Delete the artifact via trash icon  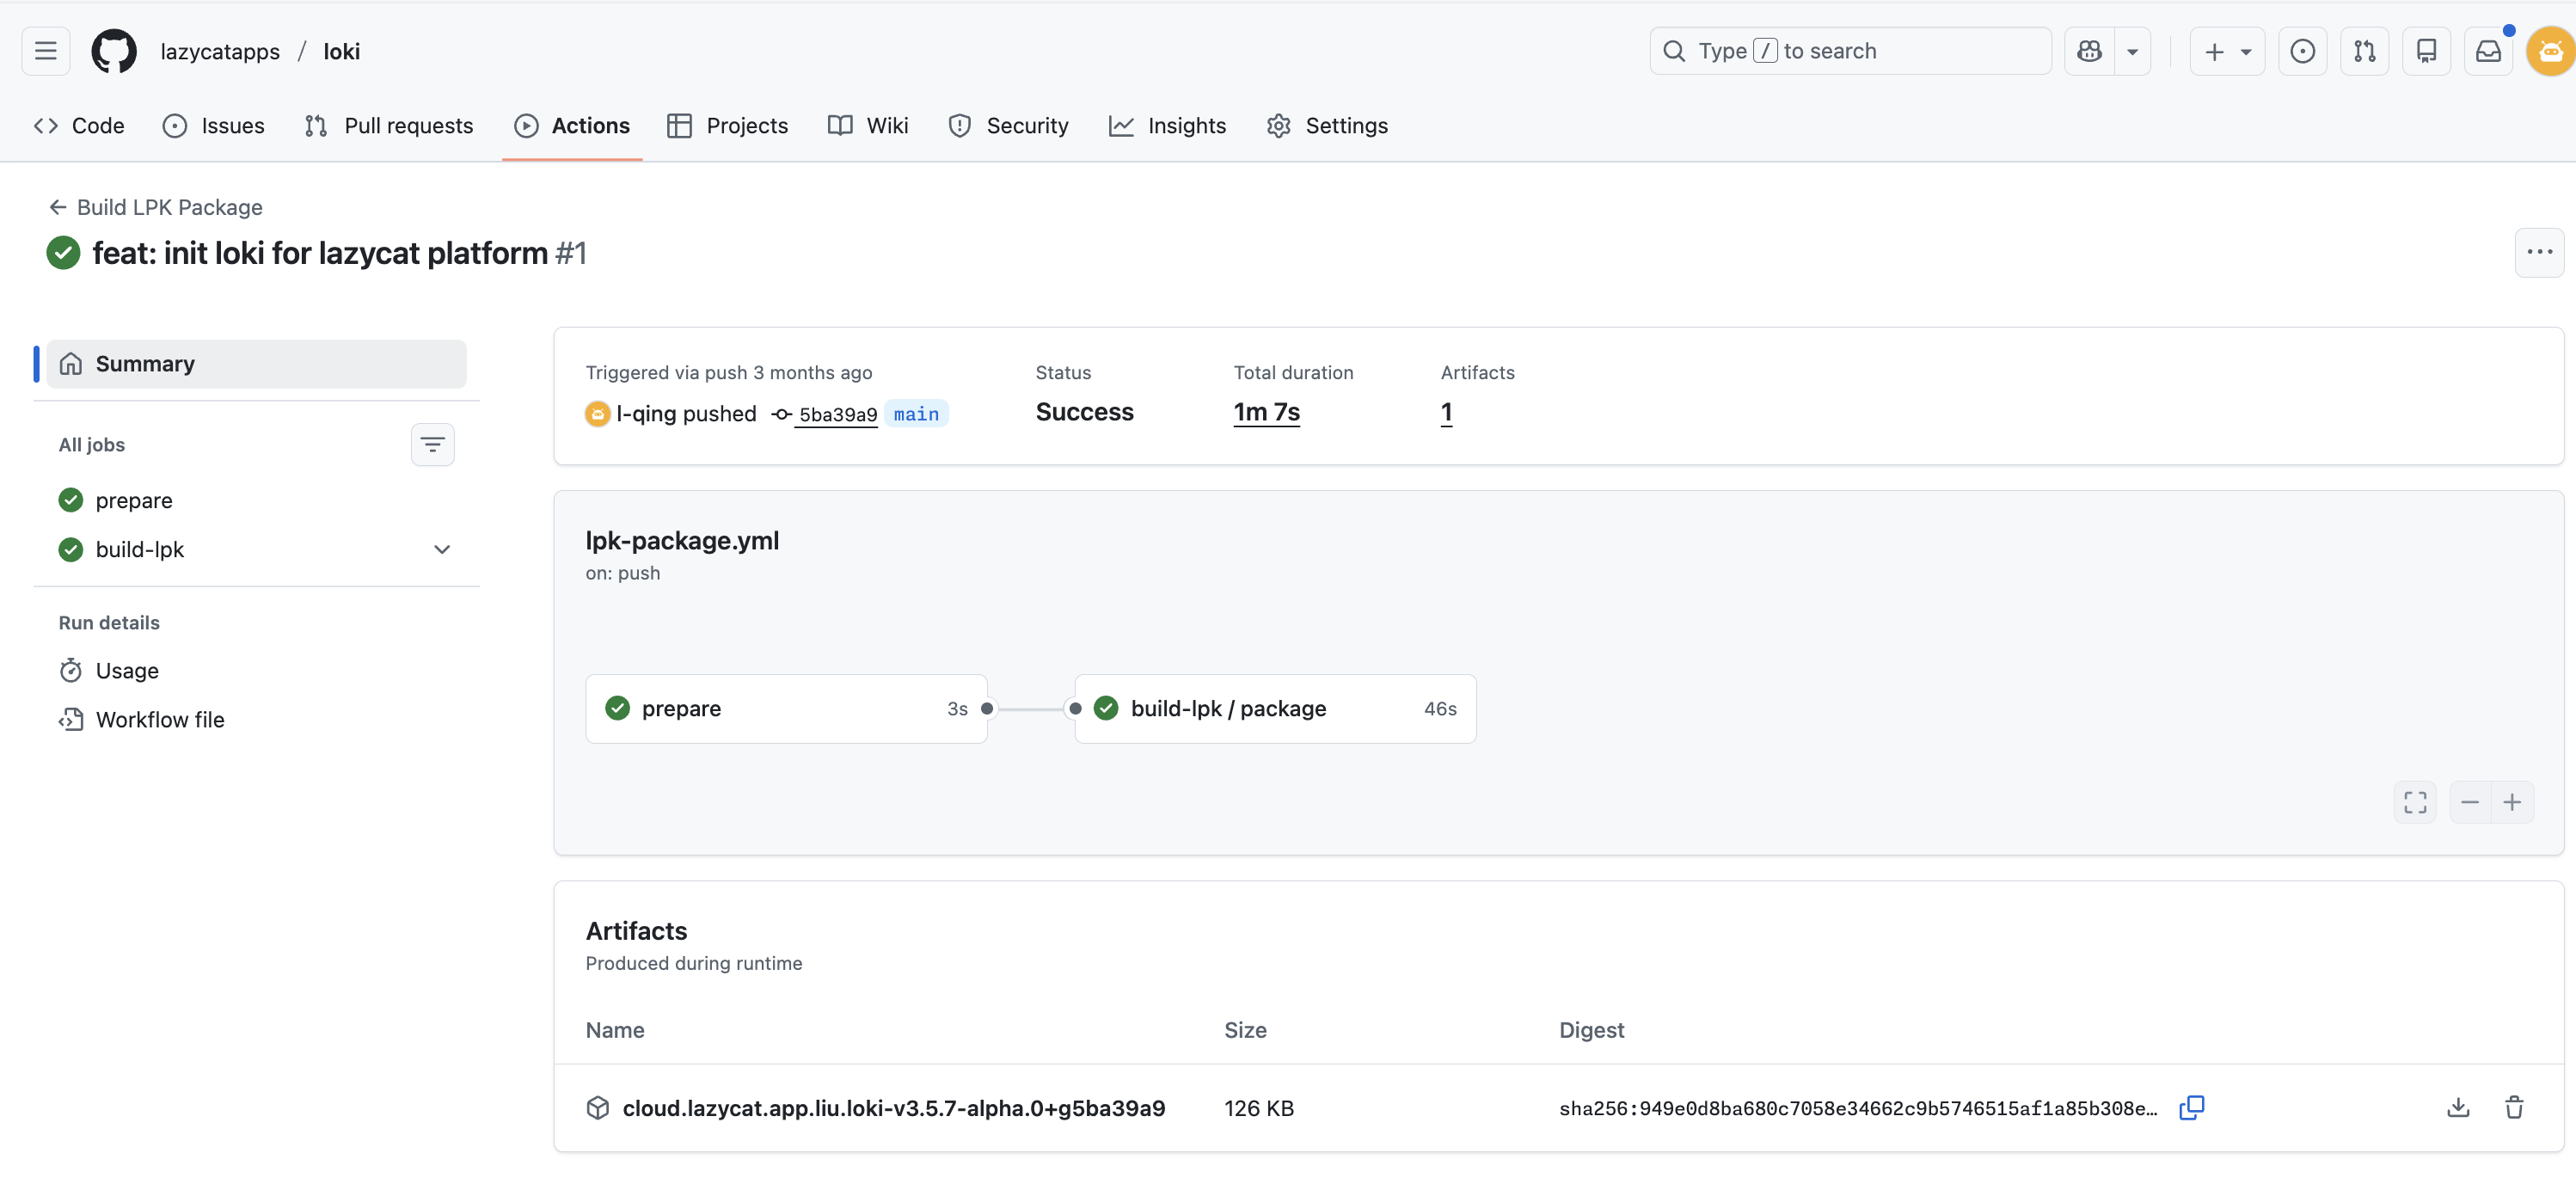click(x=2514, y=1108)
